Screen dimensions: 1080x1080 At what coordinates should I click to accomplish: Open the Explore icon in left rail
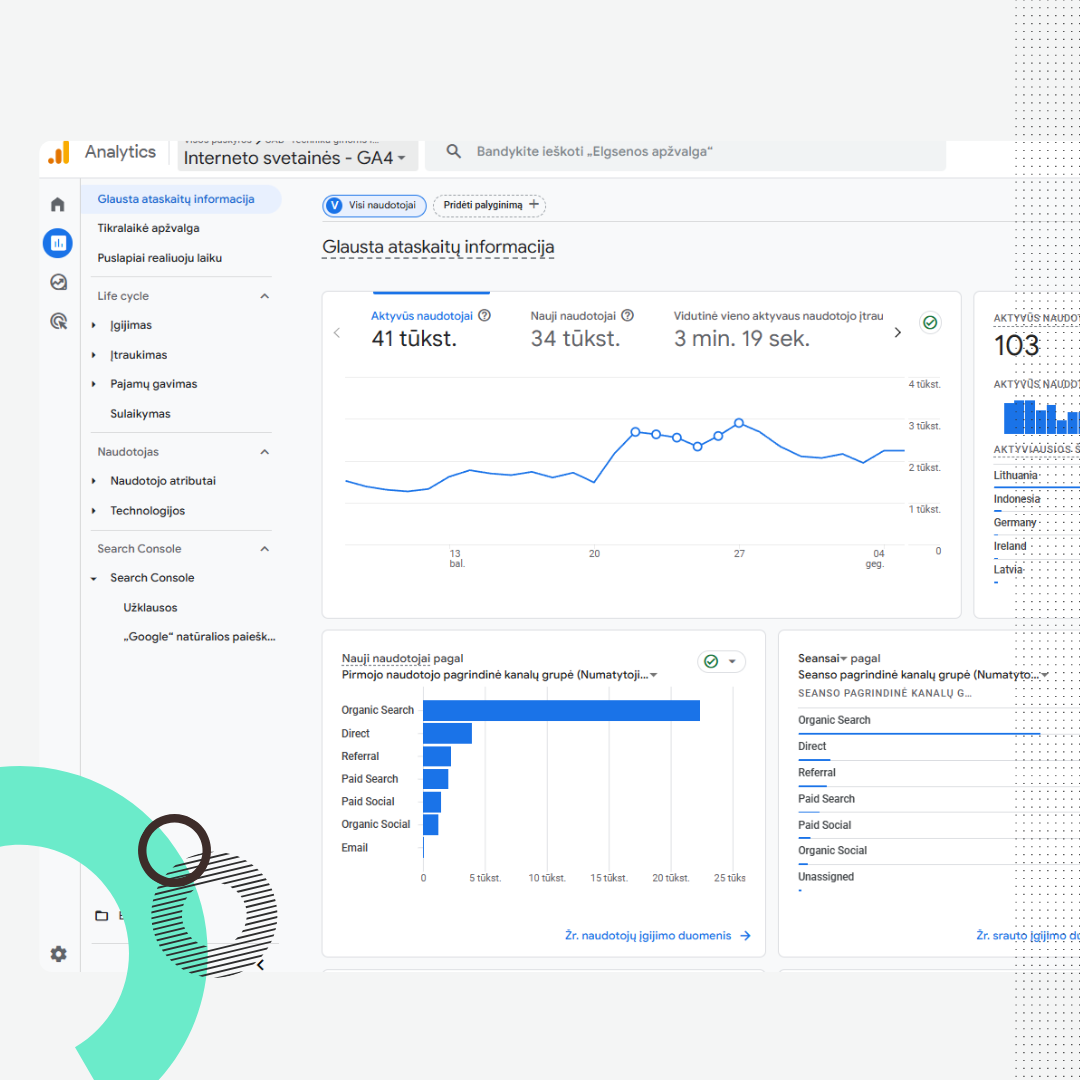(x=58, y=283)
